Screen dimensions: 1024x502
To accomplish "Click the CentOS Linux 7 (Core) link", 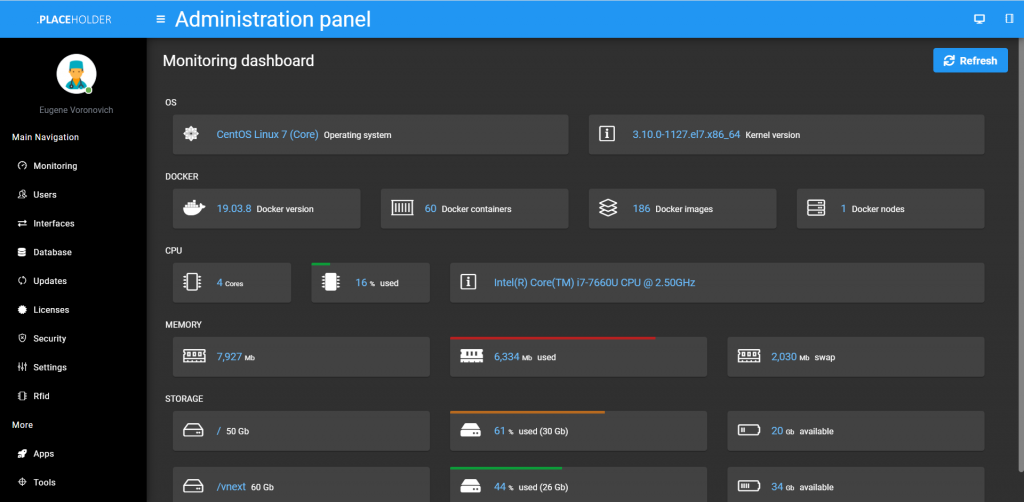I will pos(267,134).
